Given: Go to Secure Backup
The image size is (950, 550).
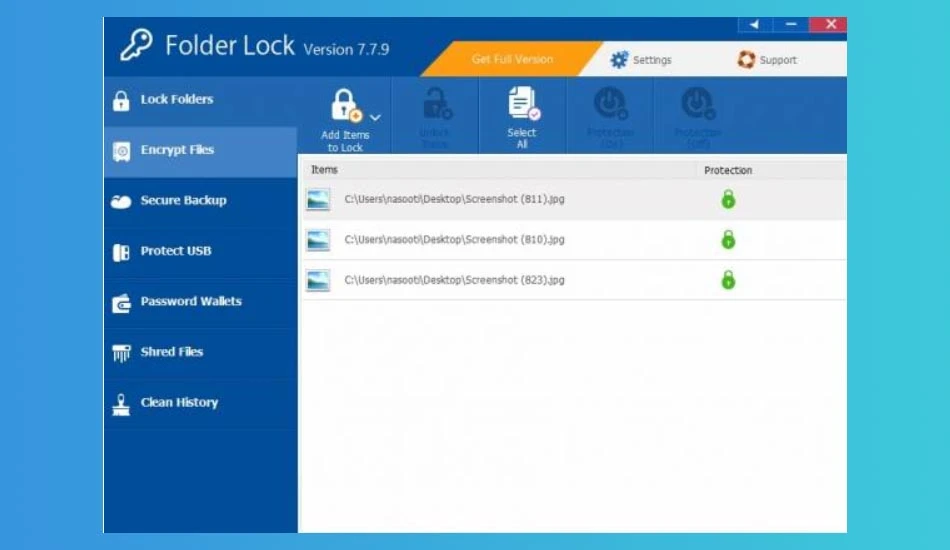Looking at the screenshot, I should 201,201.
